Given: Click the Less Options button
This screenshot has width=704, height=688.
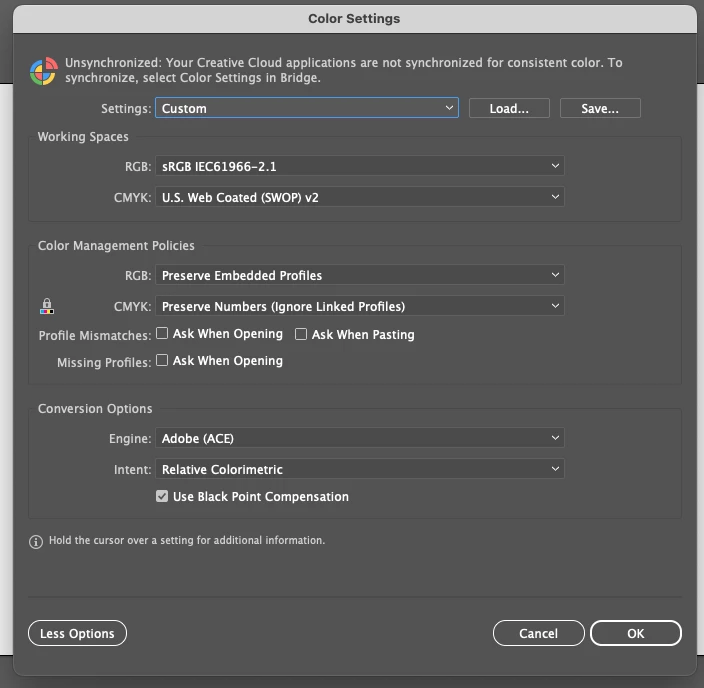Looking at the screenshot, I should click(77, 633).
